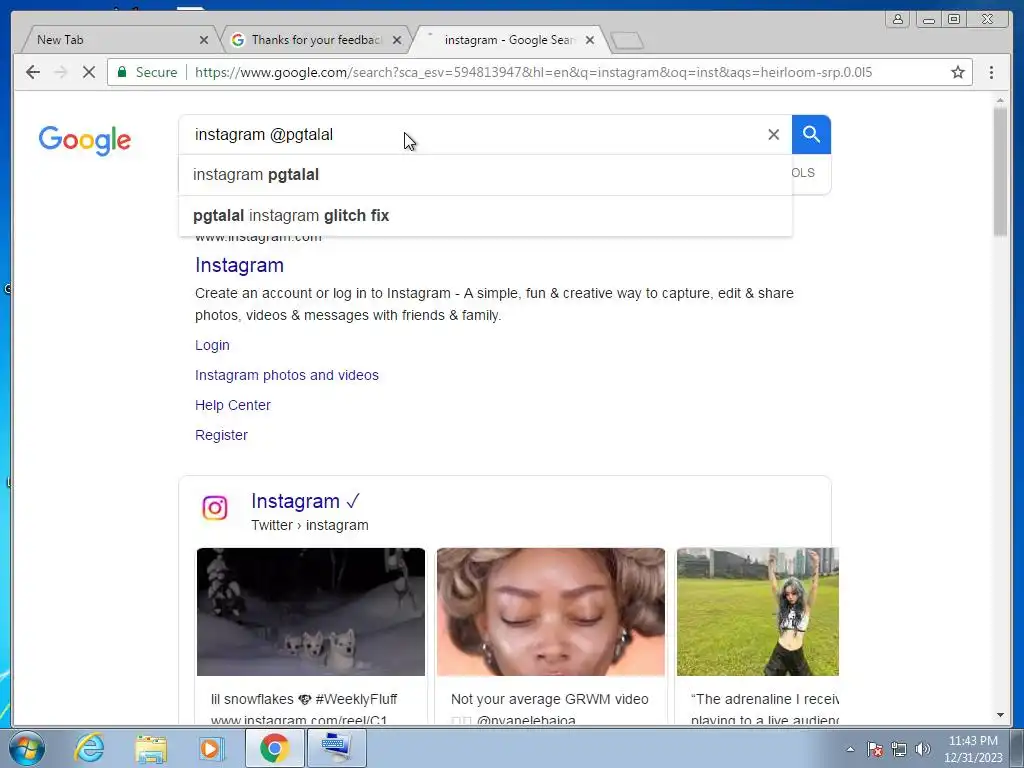This screenshot has height=768, width=1024.
Task: Open the on-screen keyboard taskbar app
Action: (x=337, y=748)
